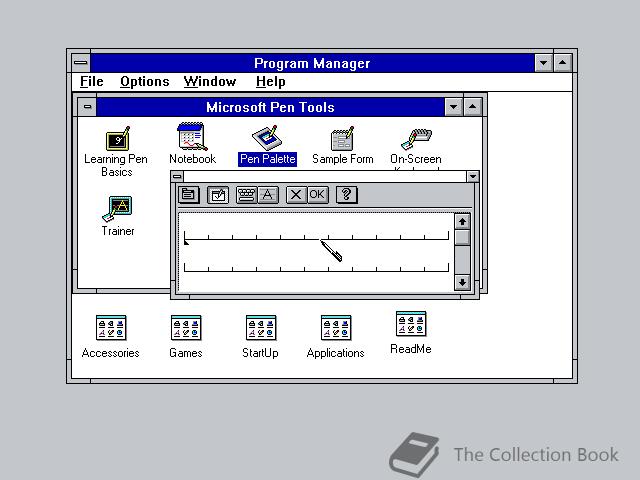Open the Window menu
This screenshot has height=480, width=640.
pos(210,82)
